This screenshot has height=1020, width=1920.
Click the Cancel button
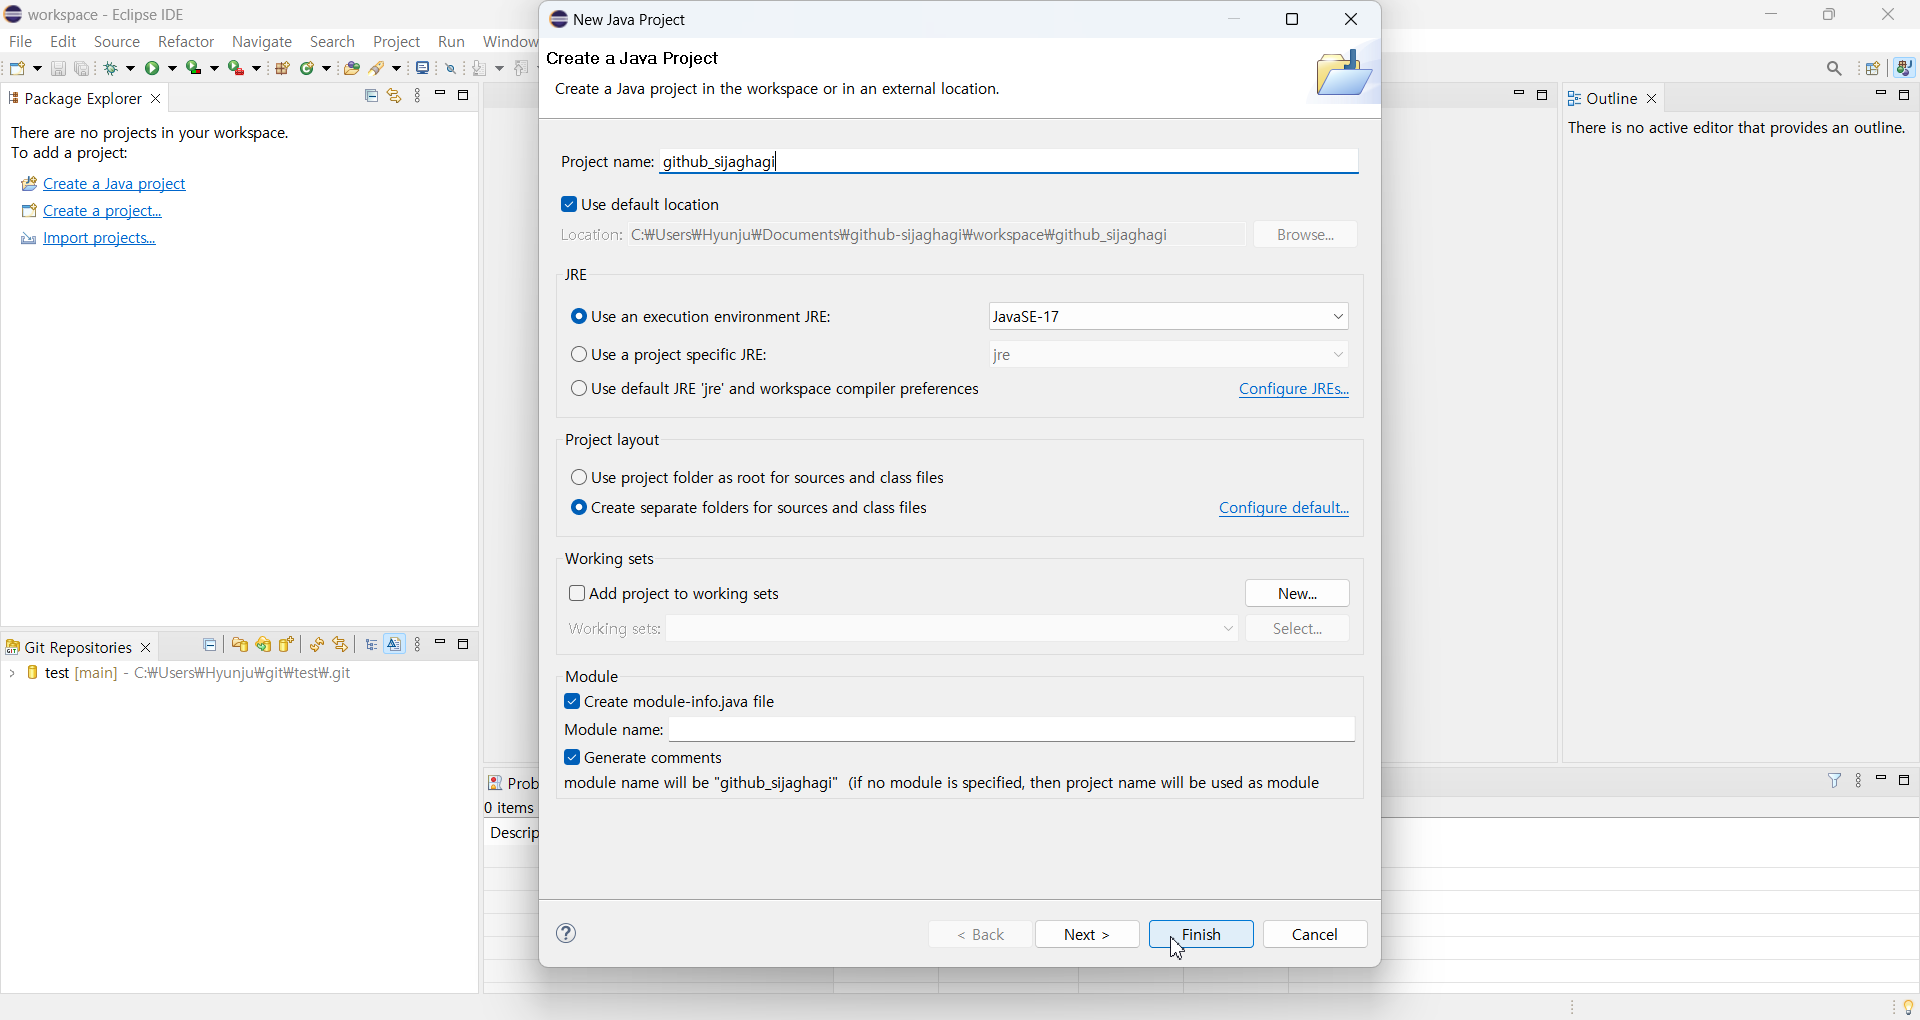[1315, 935]
